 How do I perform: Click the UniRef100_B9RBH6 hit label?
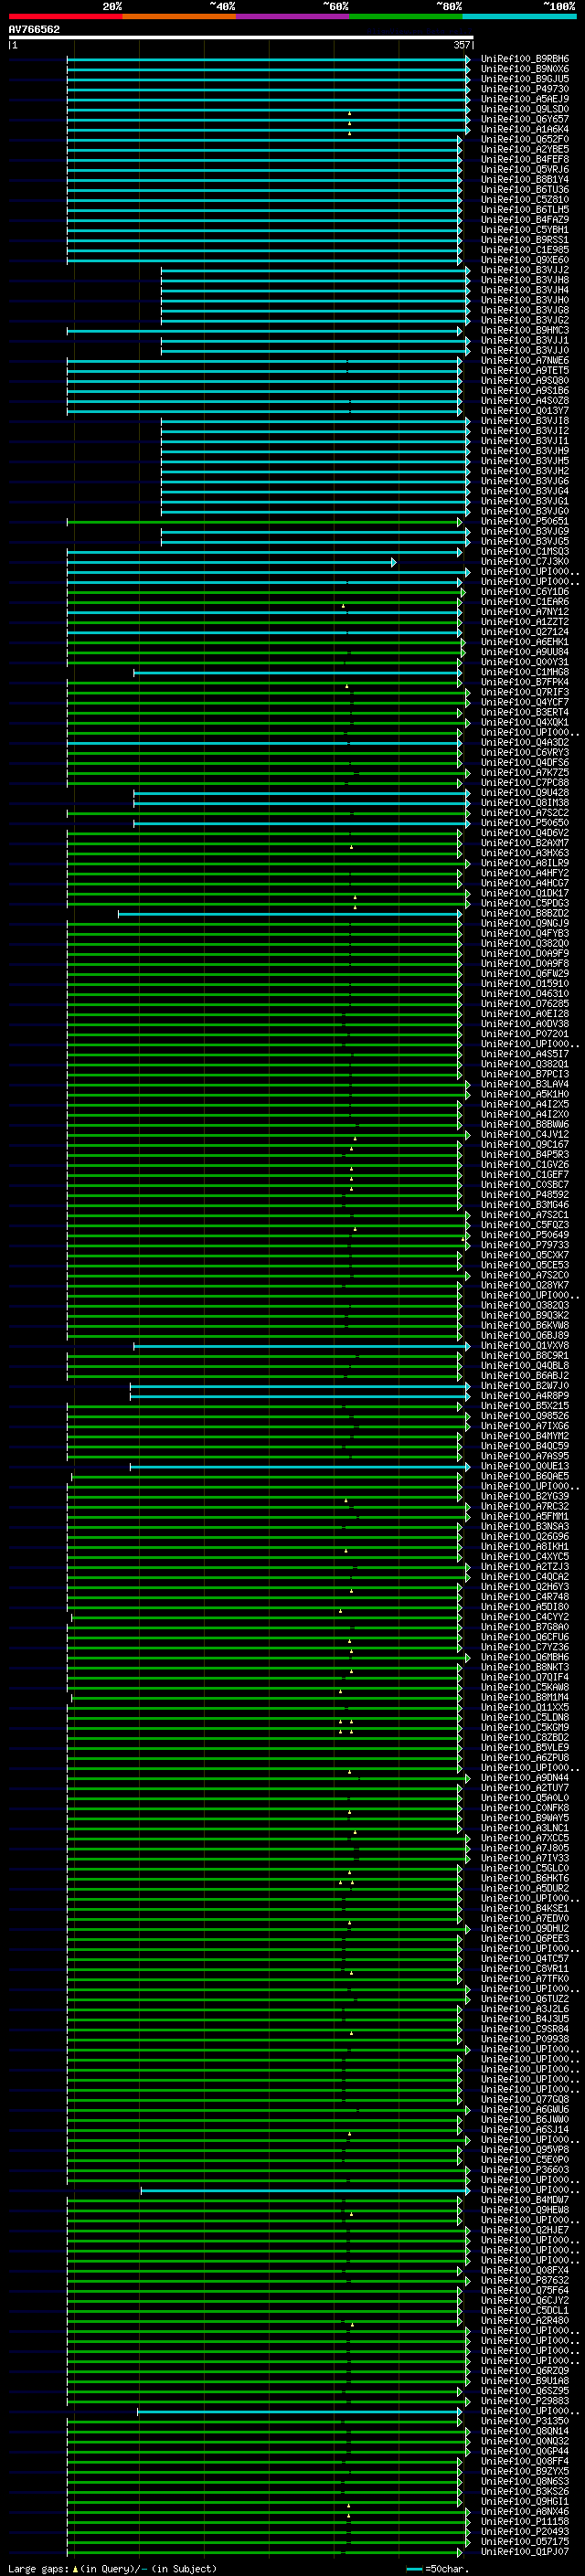coord(525,59)
